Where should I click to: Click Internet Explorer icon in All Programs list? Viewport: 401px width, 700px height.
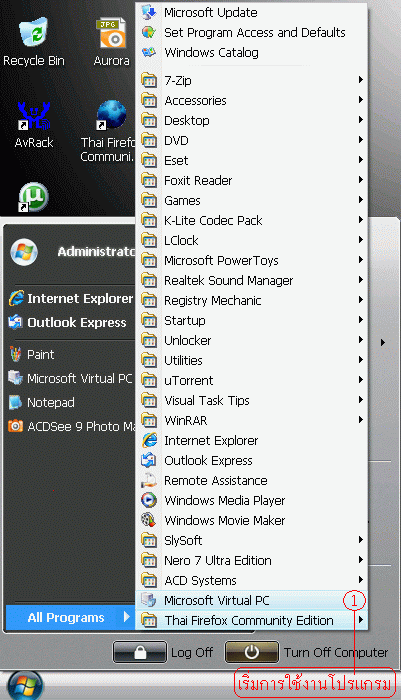(x=149, y=440)
